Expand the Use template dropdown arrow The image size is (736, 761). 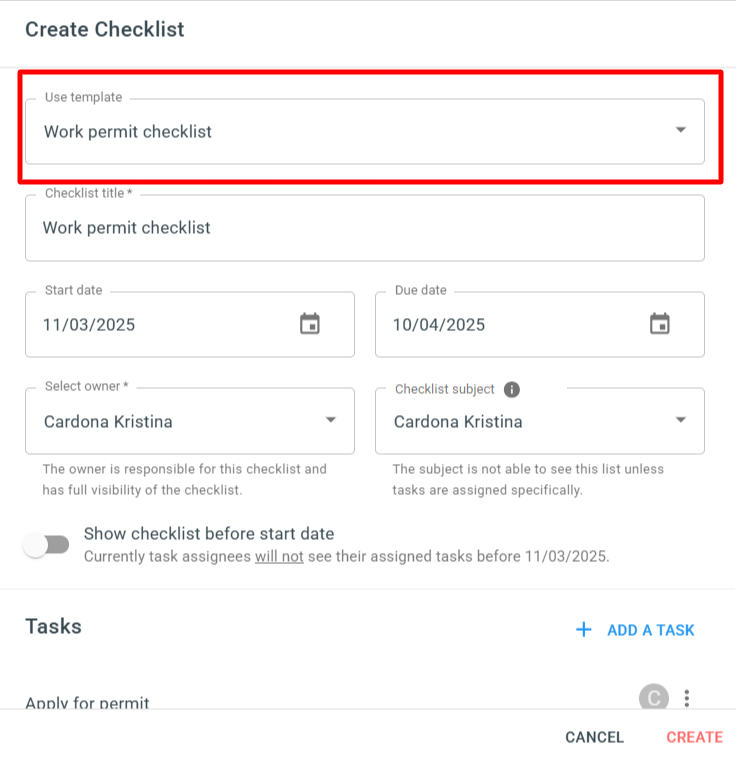[x=681, y=130]
